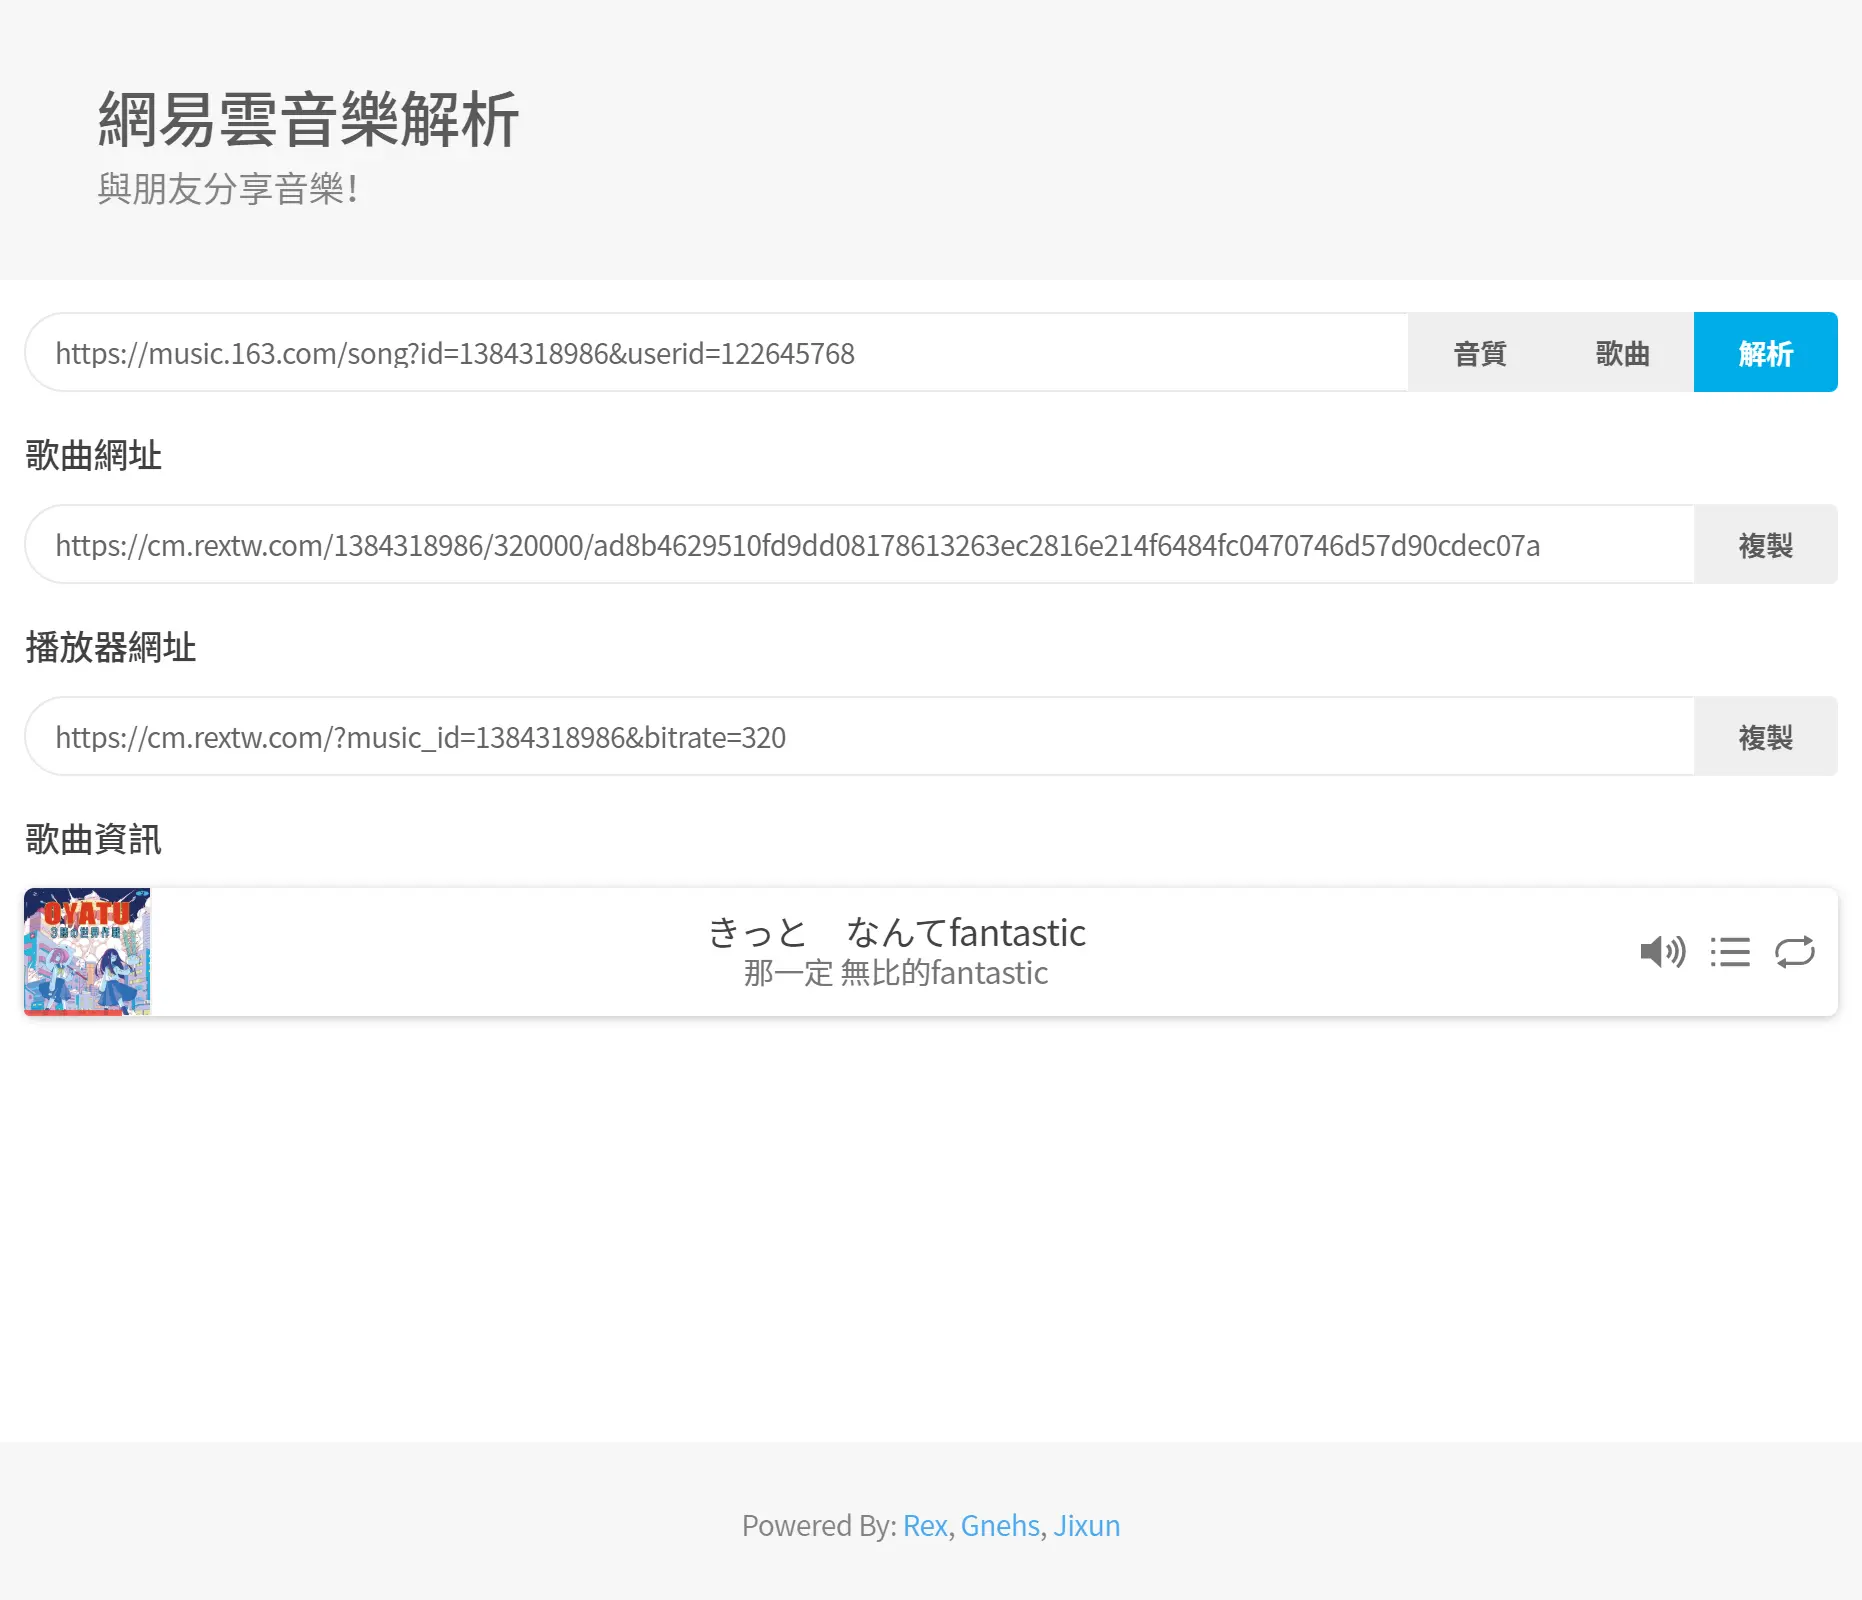Open the Gnehs credit link

[1000, 1525]
